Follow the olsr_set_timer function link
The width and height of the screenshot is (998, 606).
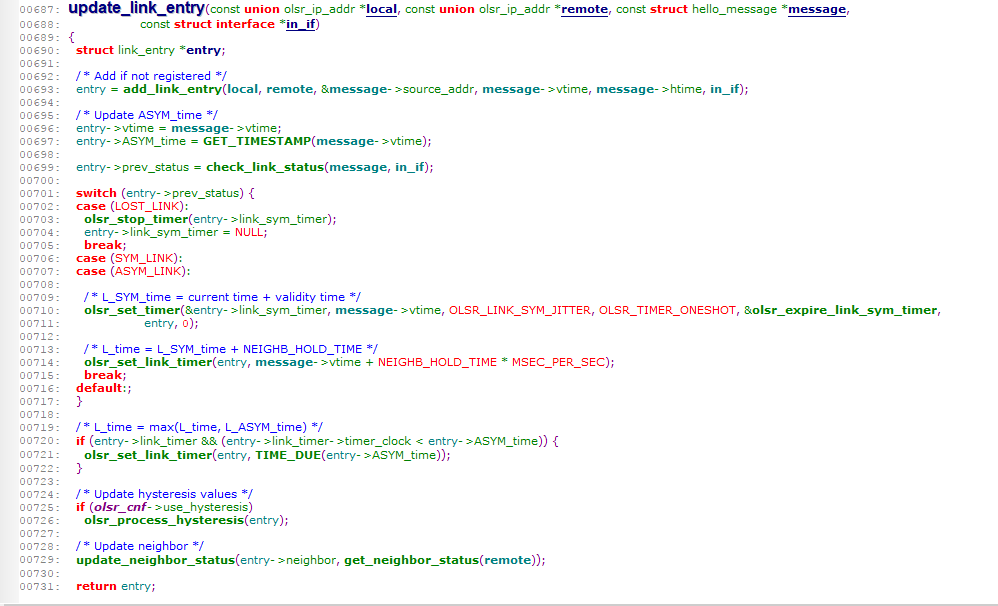(132, 310)
